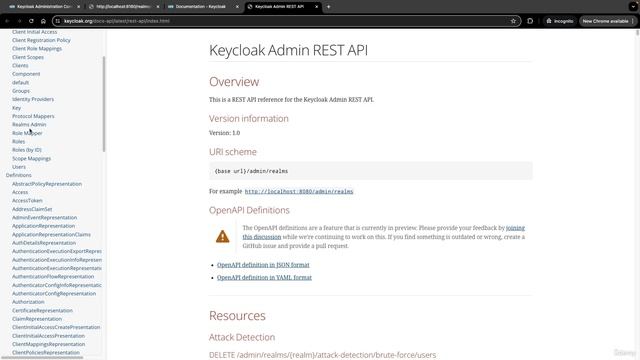Click the browser back arrow
Image resolution: width=640 pixels, height=360 pixels.
tap(7, 21)
